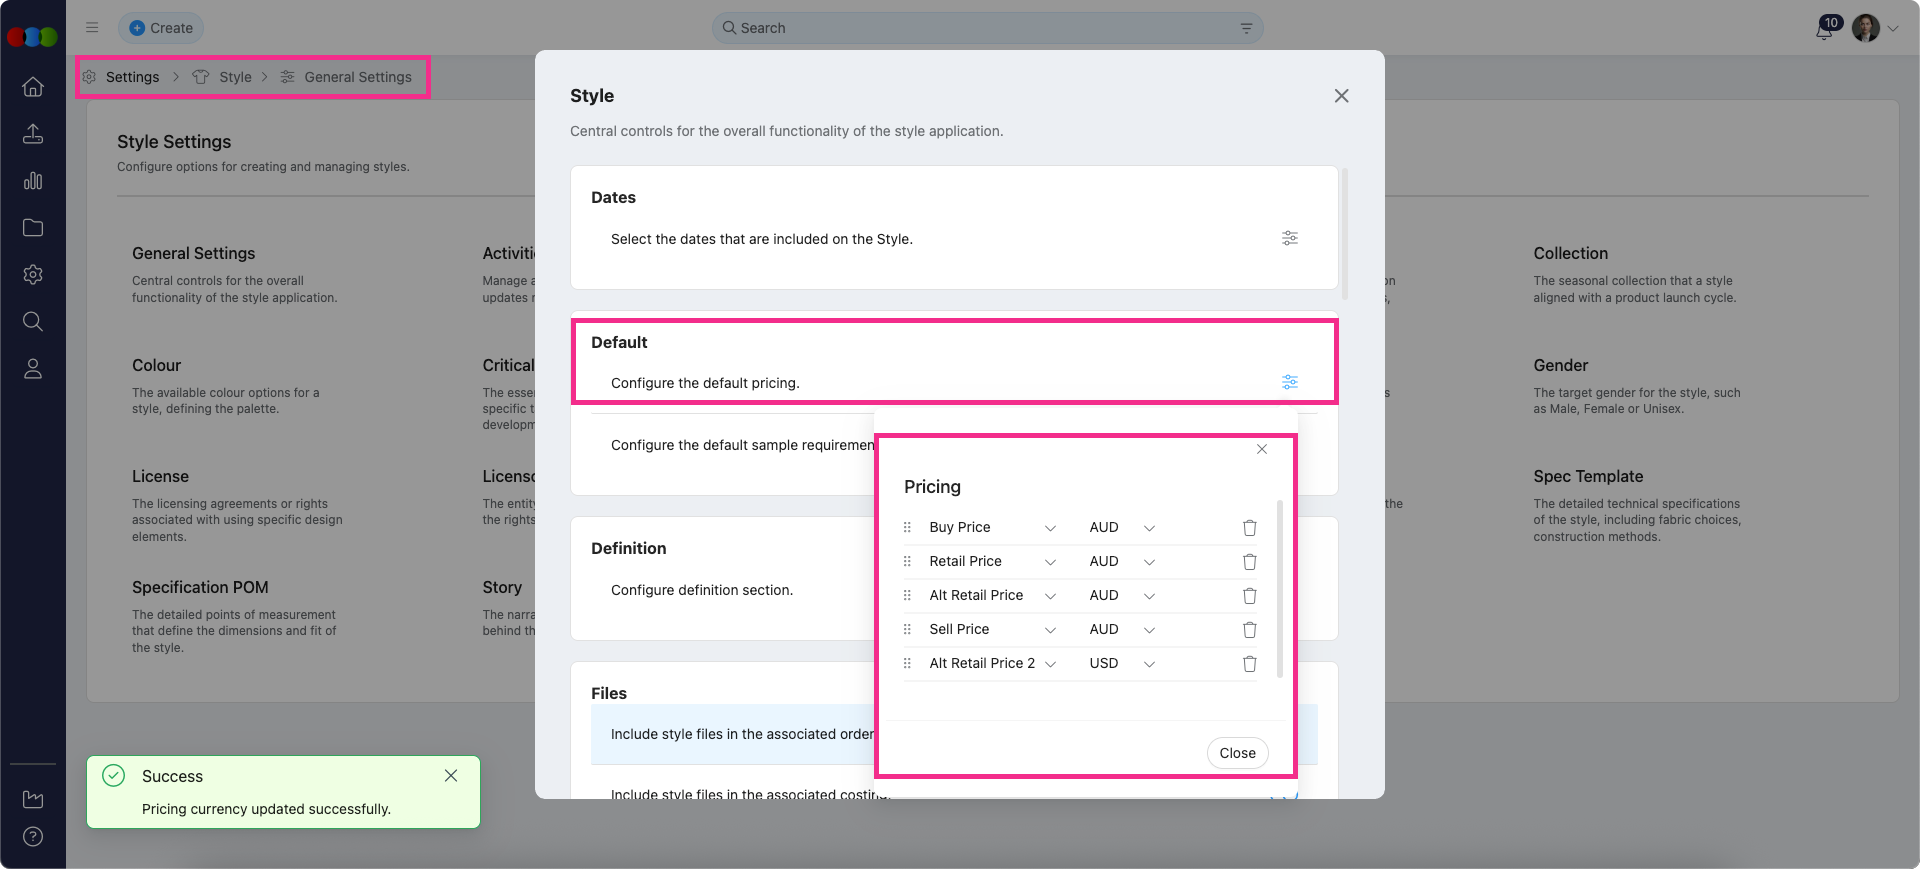Screen dimensions: 1920x869
Task: Open the help question mark icon
Action: 33,837
